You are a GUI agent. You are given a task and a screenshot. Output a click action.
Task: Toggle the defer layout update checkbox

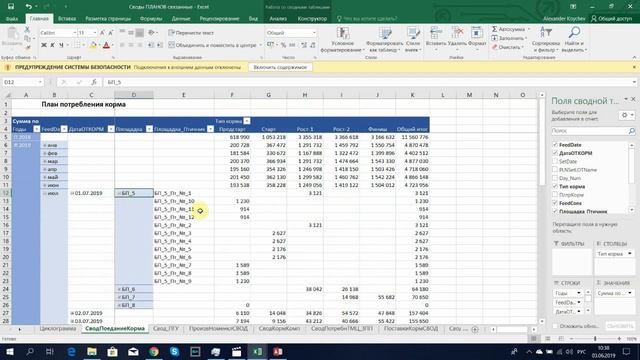tap(555, 326)
